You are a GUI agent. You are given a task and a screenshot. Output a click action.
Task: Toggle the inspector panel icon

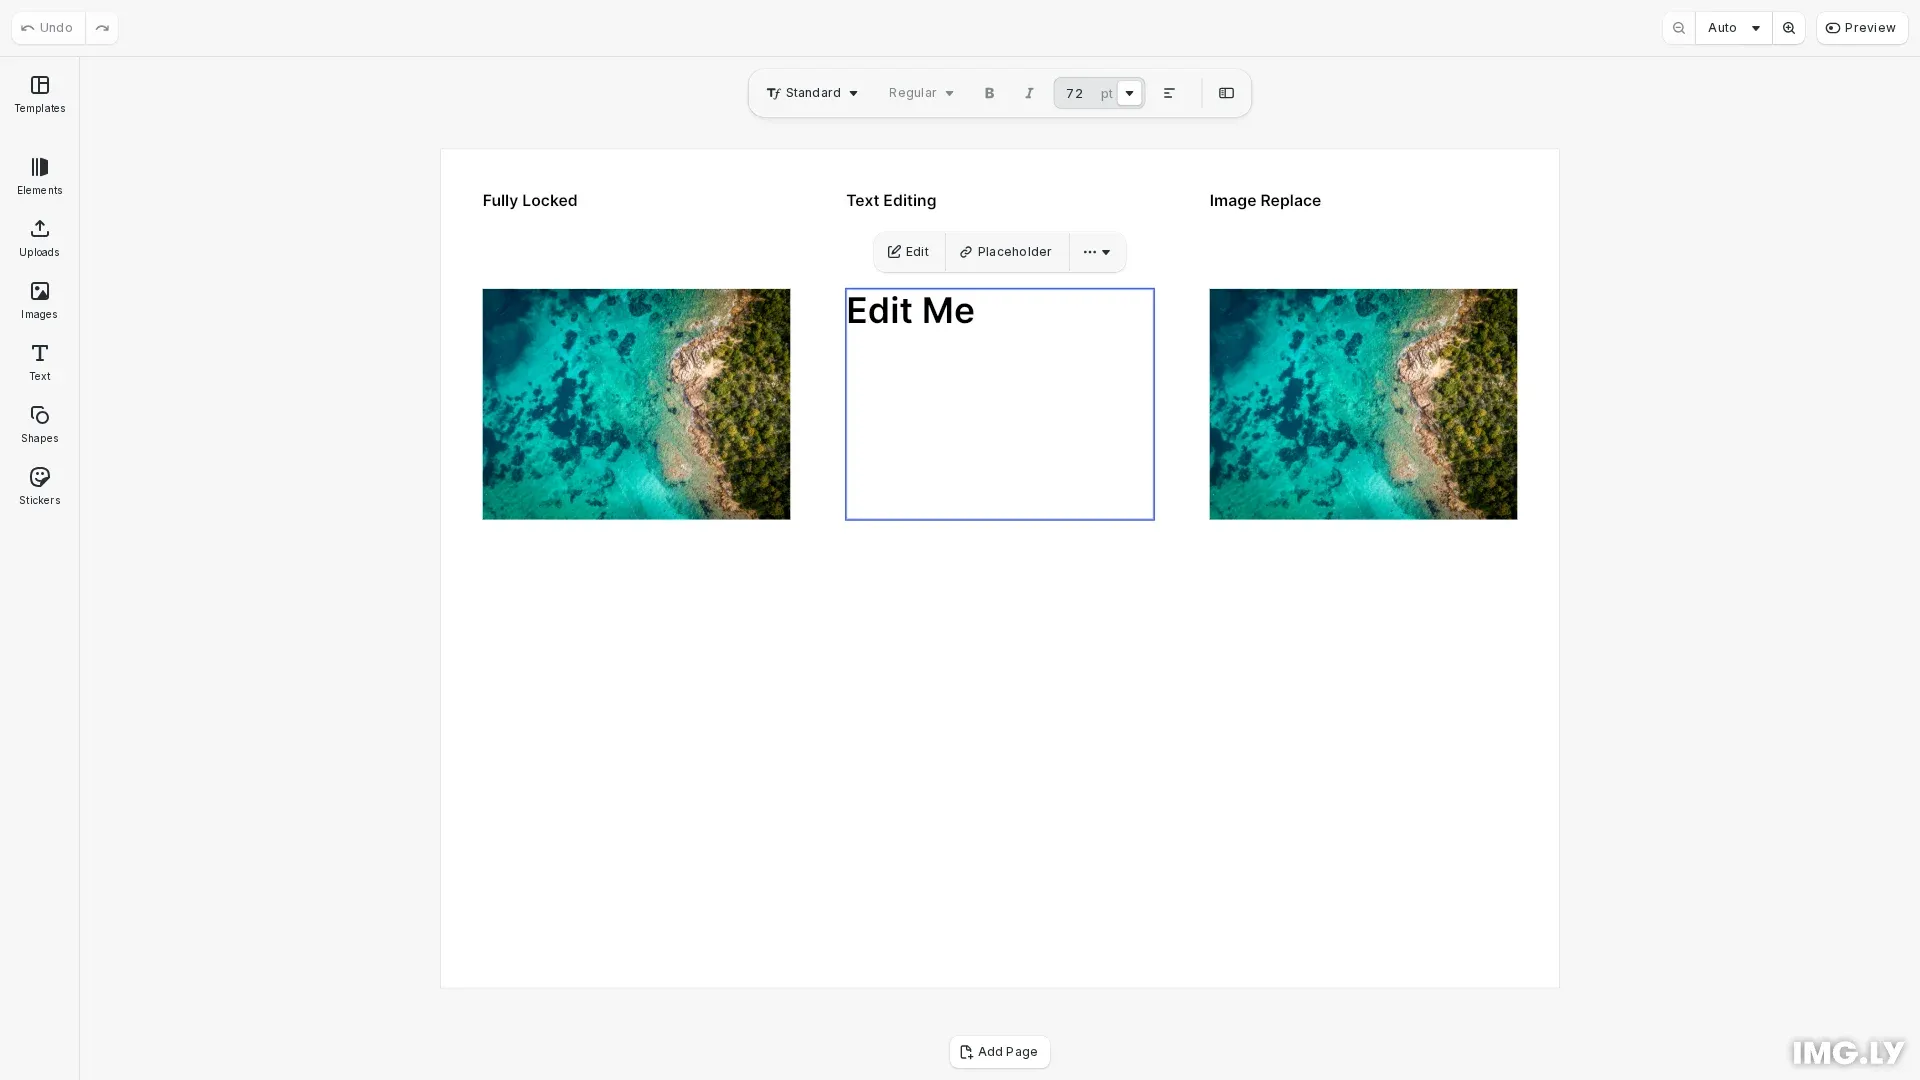(x=1226, y=93)
